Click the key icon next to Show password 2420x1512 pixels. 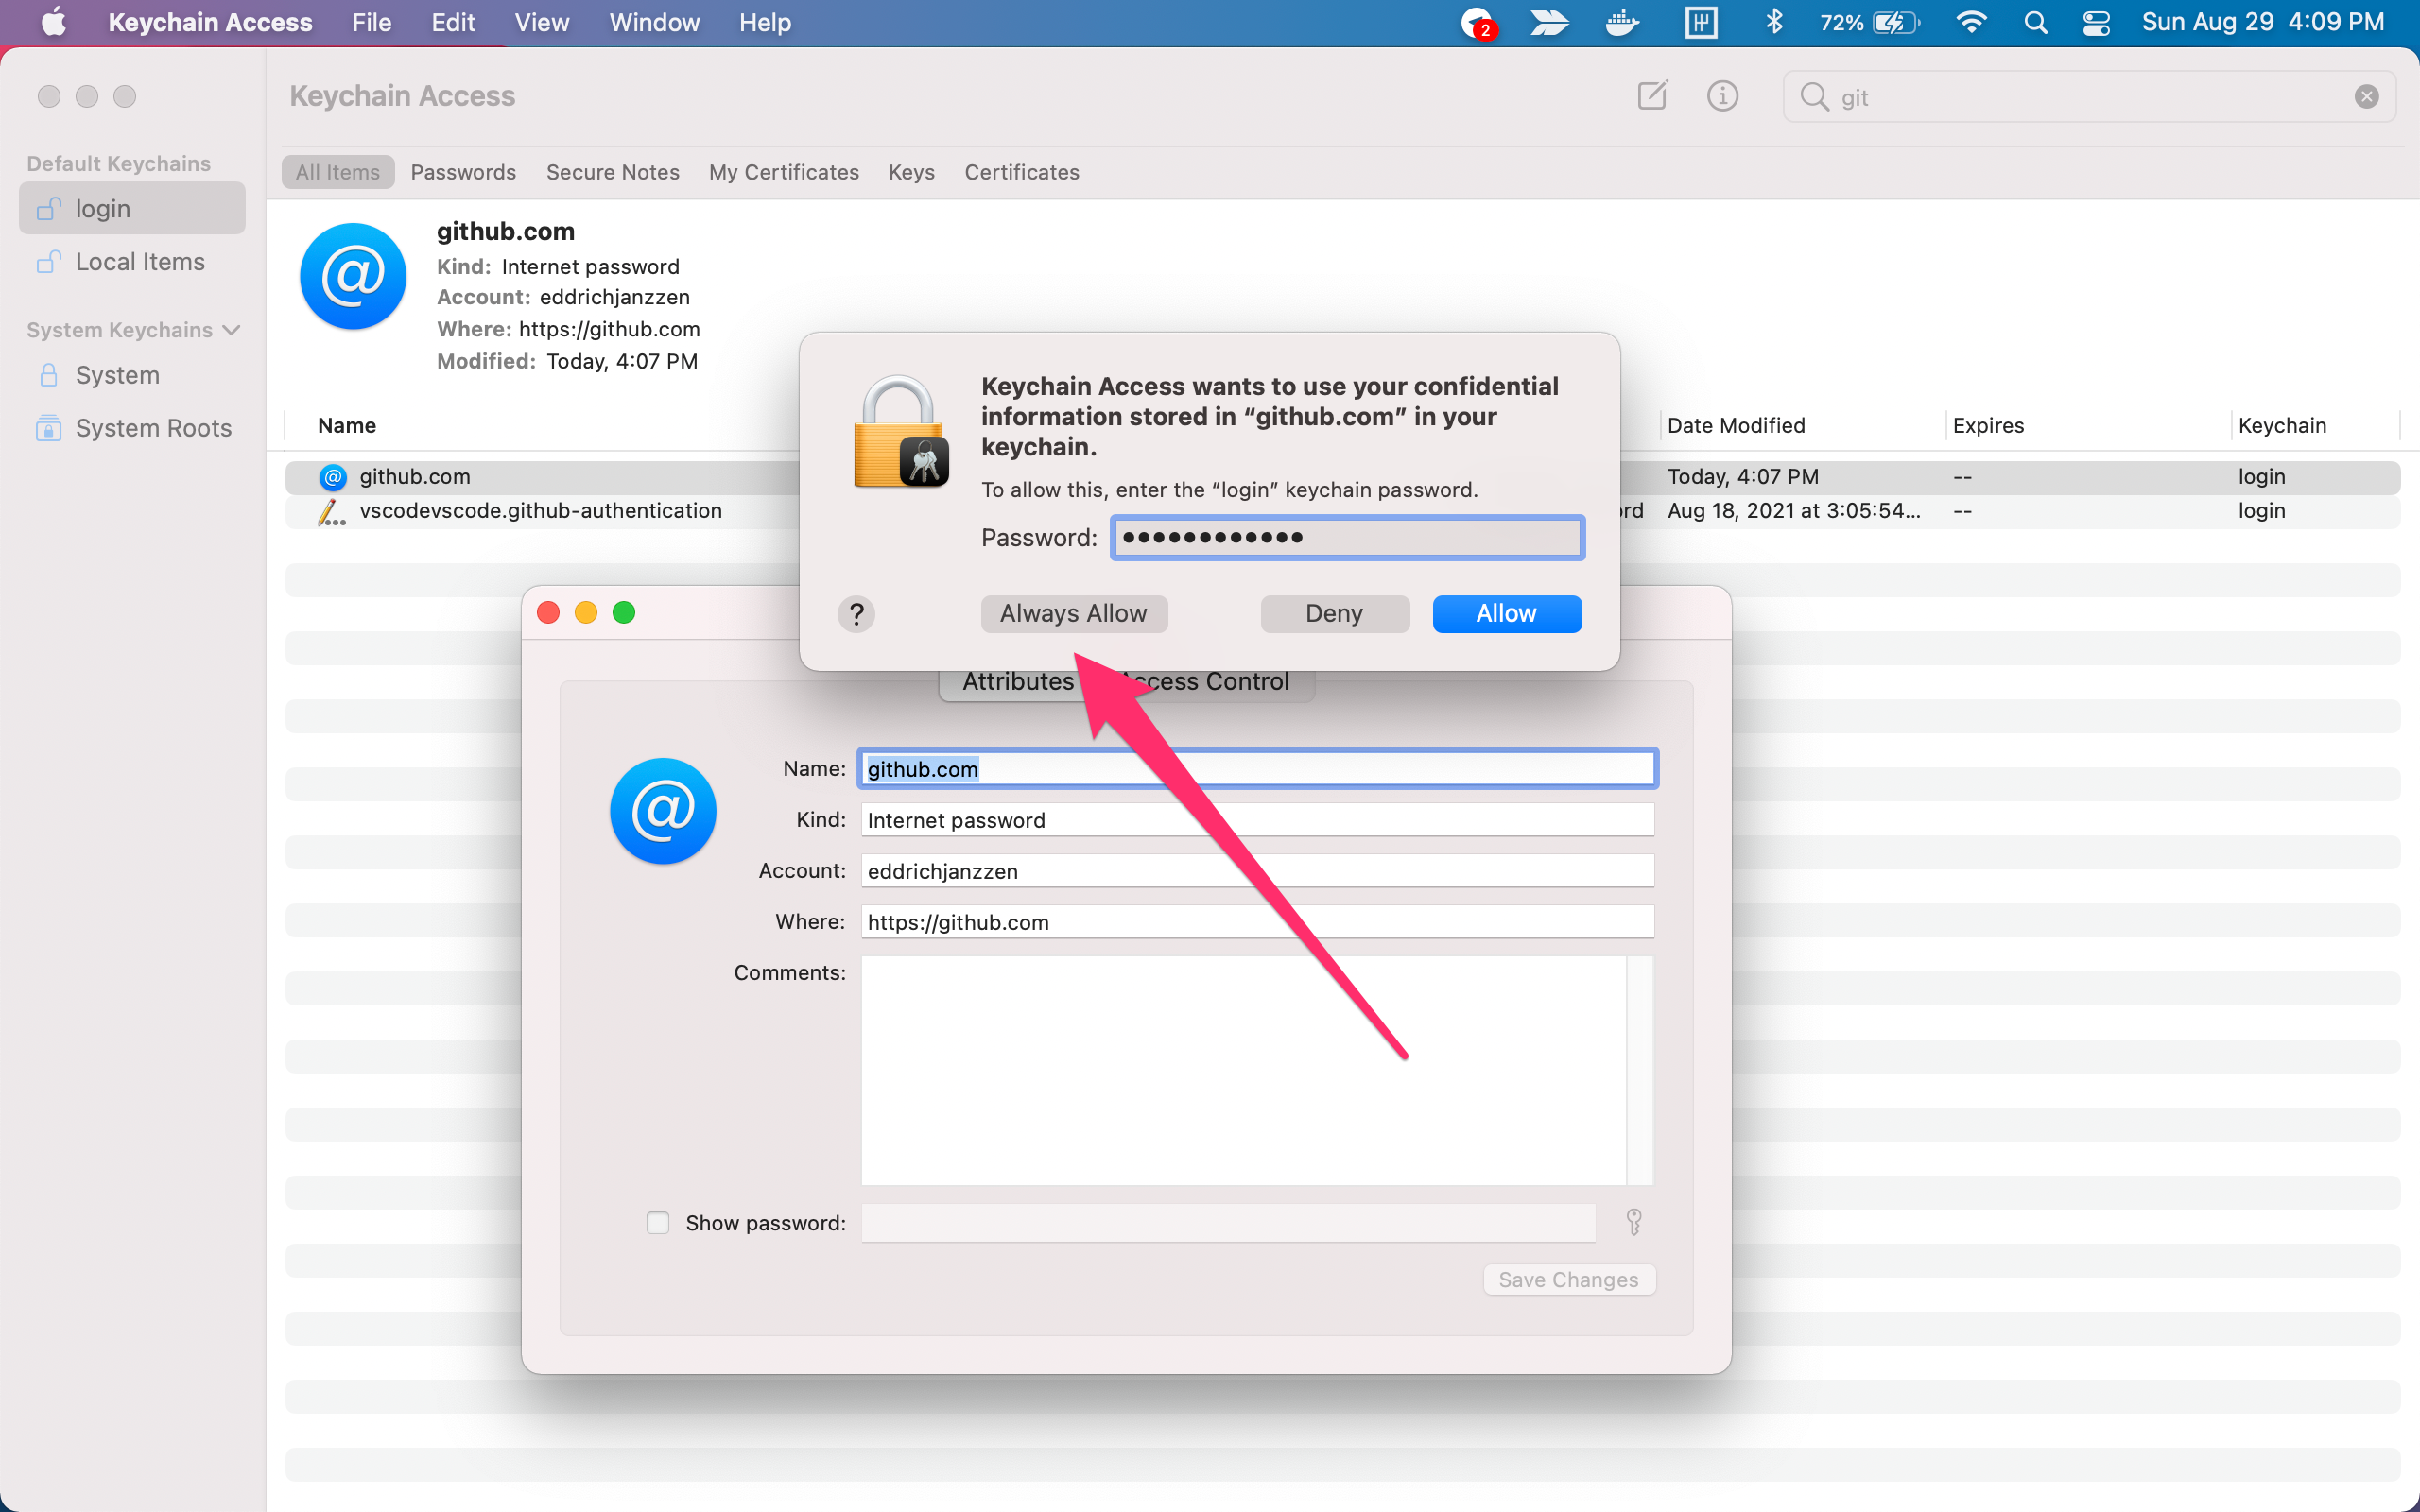click(x=1634, y=1222)
